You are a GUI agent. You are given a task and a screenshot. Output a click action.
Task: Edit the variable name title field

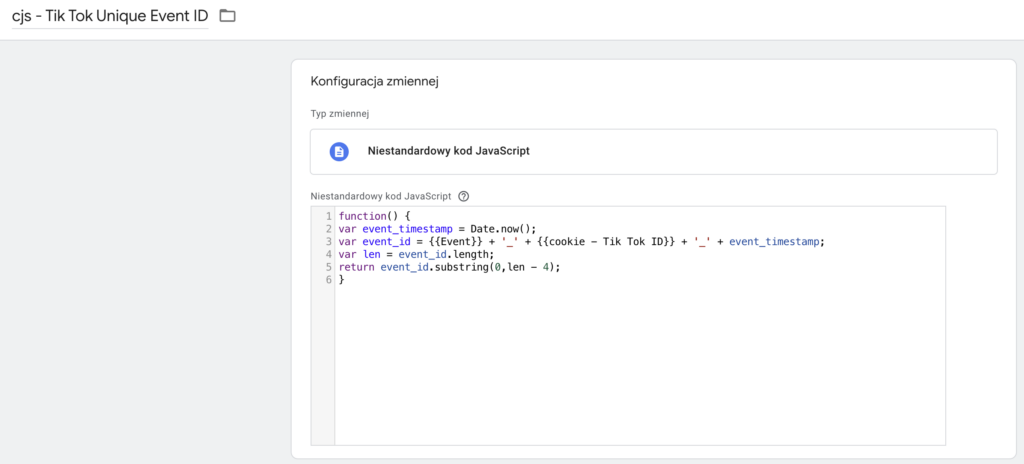click(x=110, y=16)
